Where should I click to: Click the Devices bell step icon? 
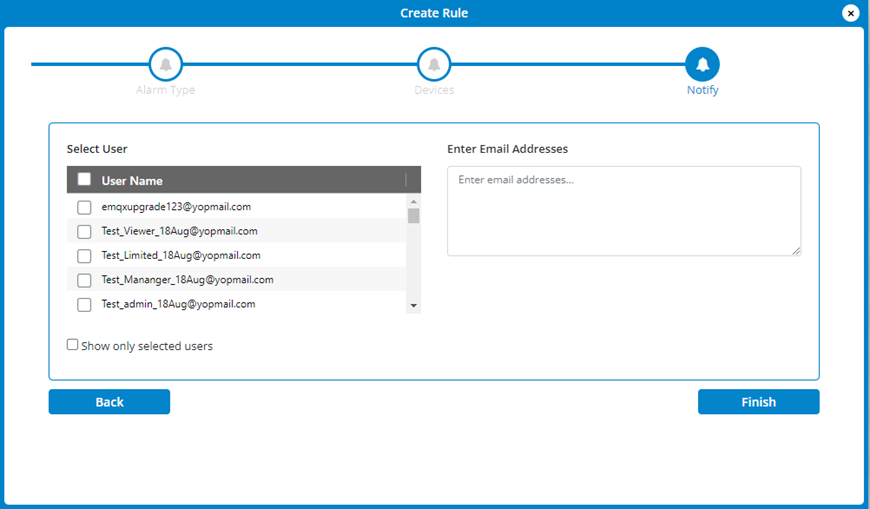point(434,64)
